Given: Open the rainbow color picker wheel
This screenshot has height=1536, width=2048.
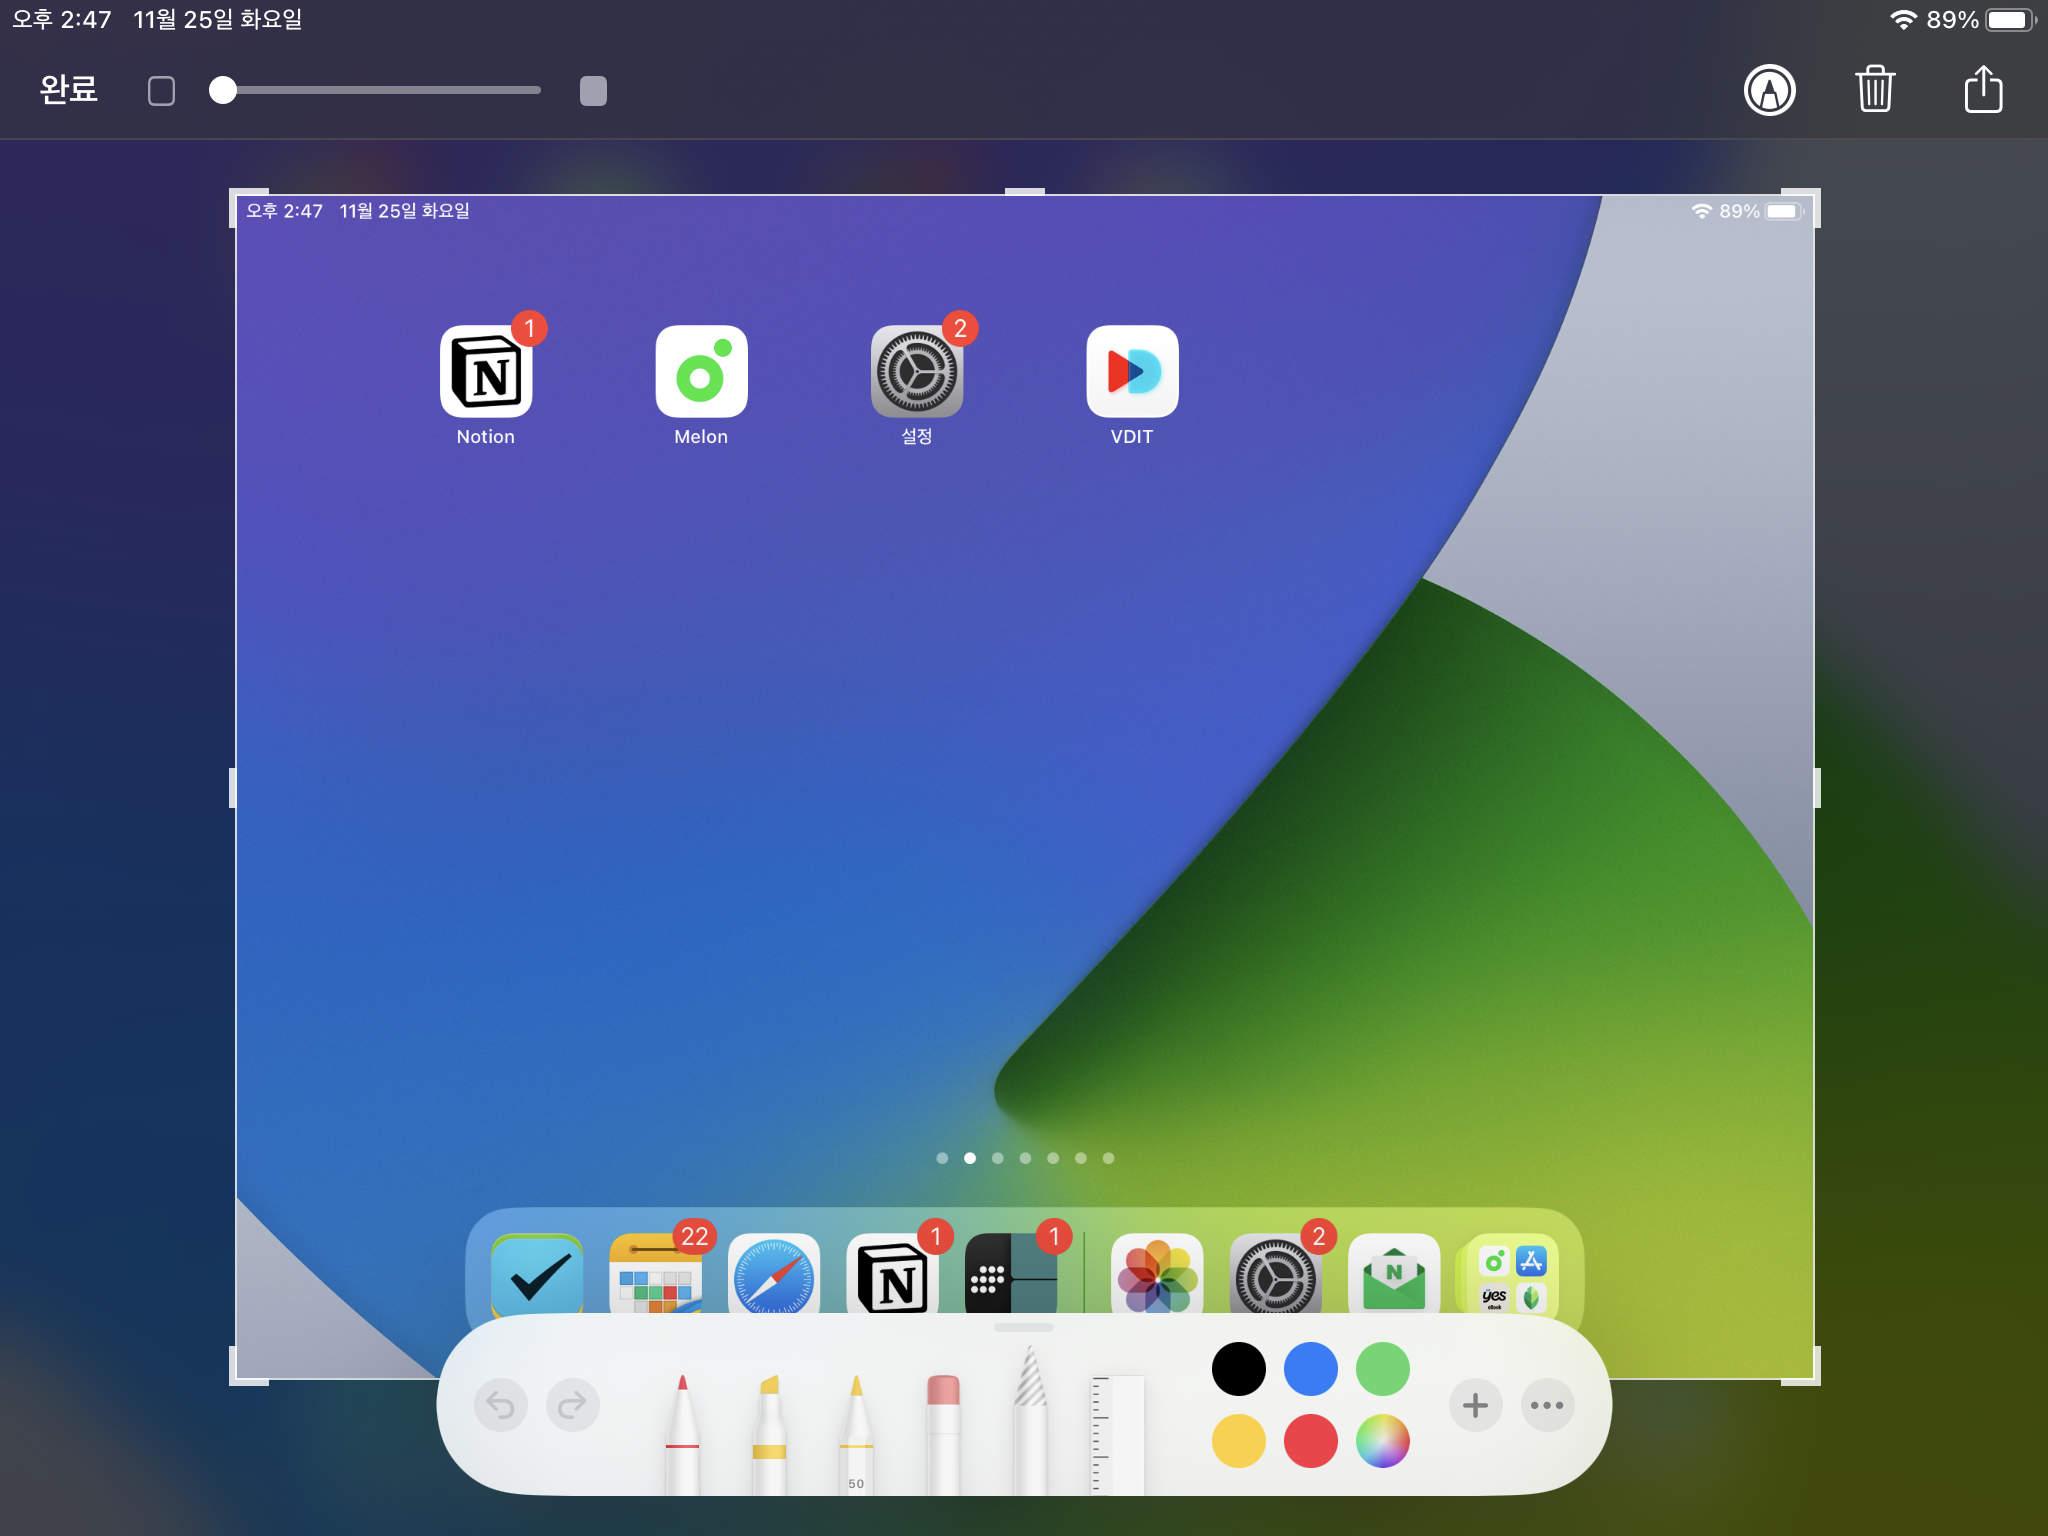Looking at the screenshot, I should tap(1382, 1441).
